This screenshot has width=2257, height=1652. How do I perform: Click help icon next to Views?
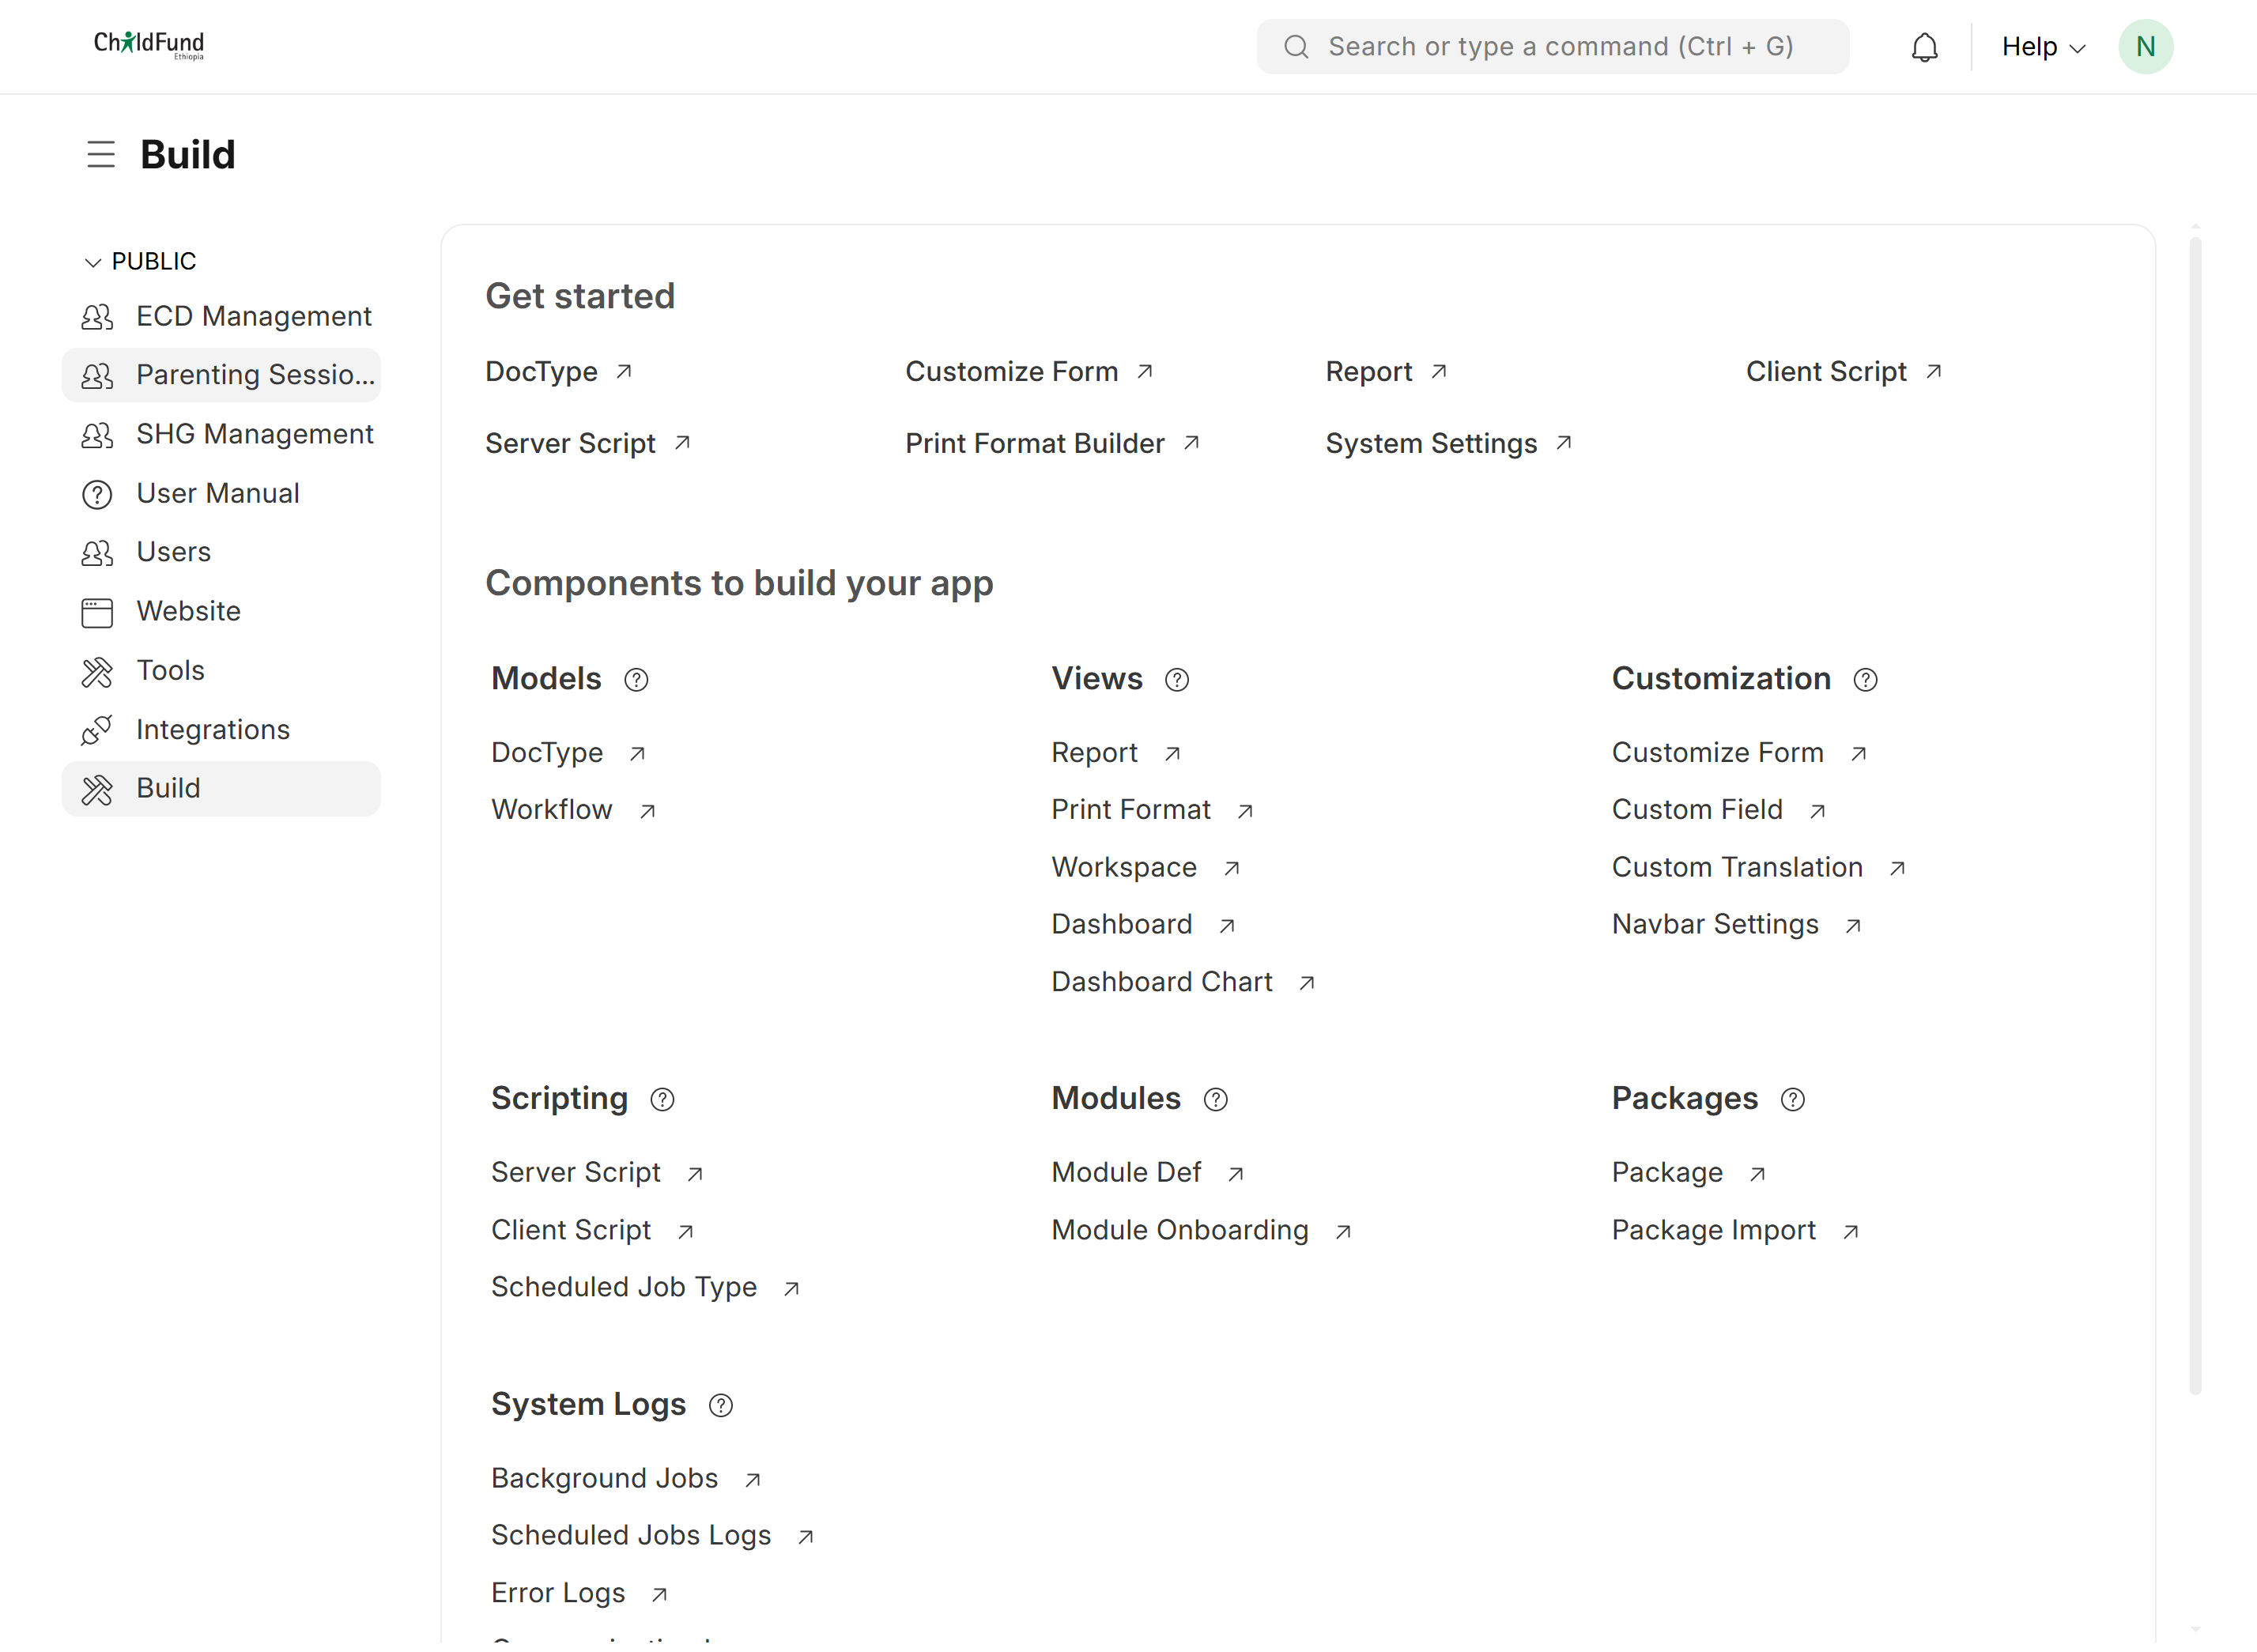coord(1177,680)
